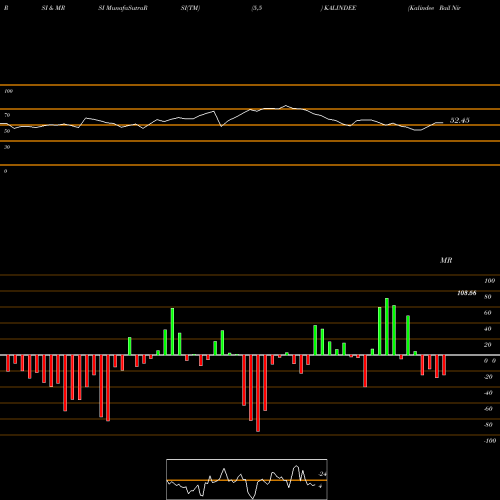500x500 pixels.
Task: Click the -20 label on MR axis
Action: pyautogui.click(x=488, y=377)
